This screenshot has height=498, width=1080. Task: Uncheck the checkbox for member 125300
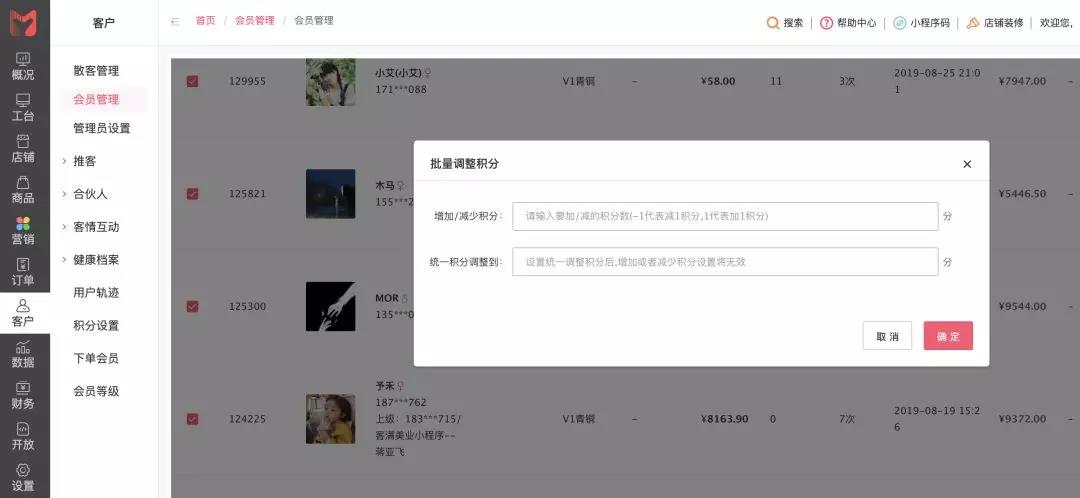coord(193,307)
